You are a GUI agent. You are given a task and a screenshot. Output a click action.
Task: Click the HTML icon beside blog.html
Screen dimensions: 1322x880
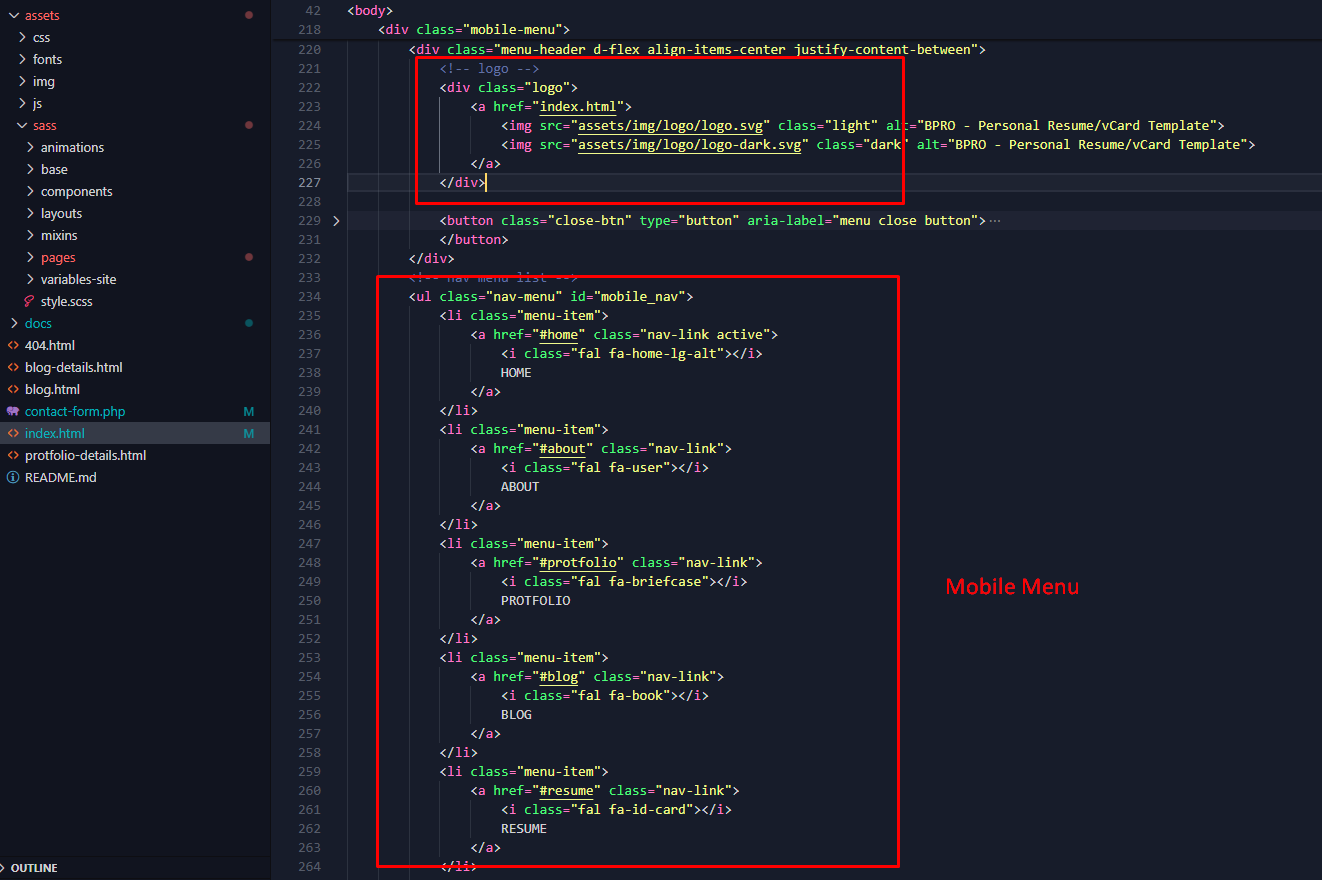tap(13, 389)
